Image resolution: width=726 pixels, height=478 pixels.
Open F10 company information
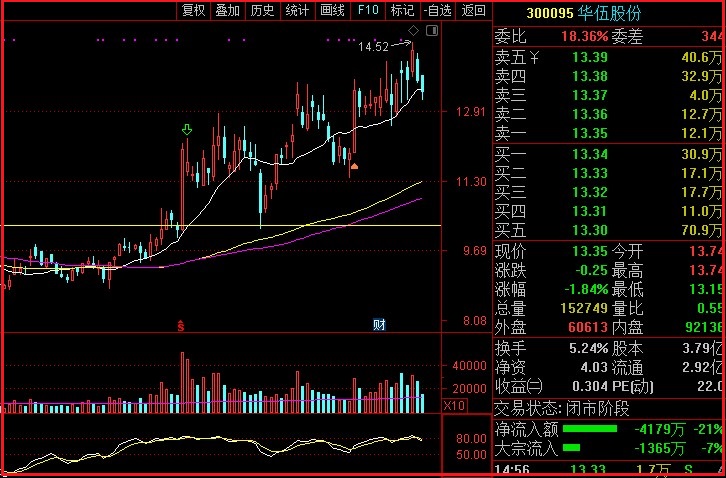tap(368, 10)
